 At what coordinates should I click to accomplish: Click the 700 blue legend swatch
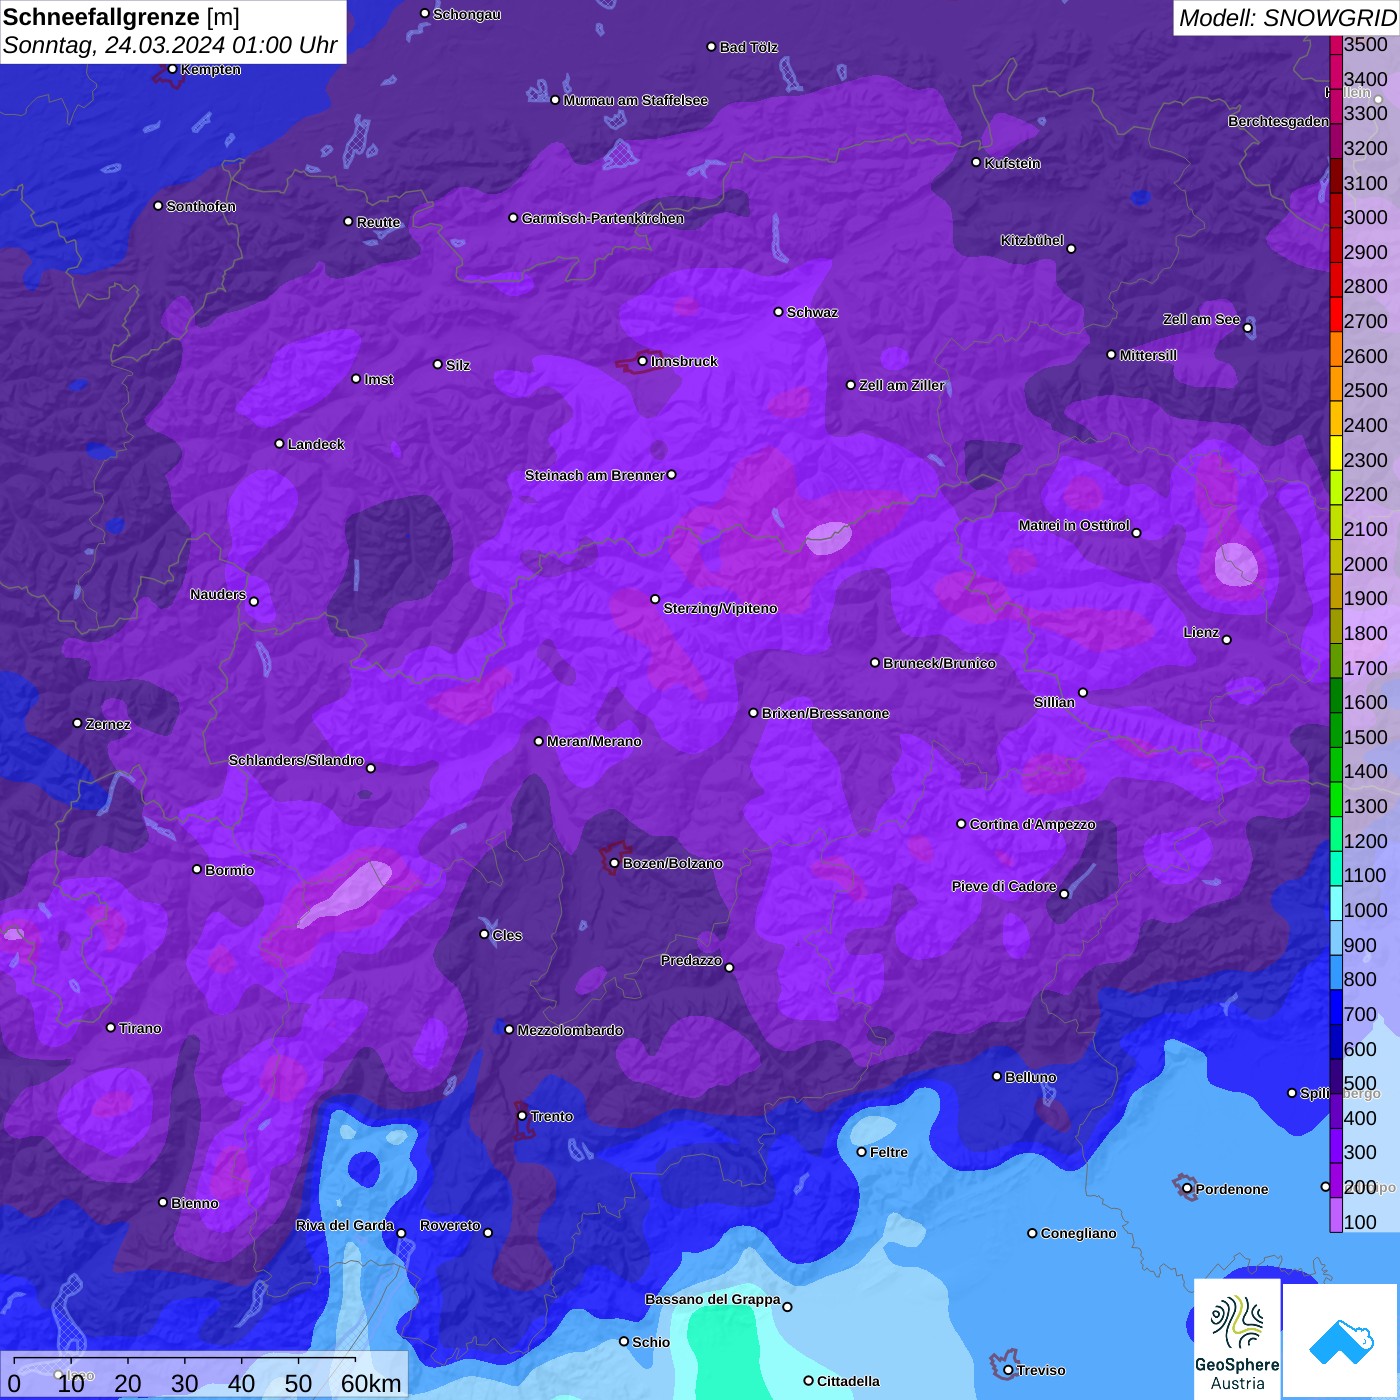click(x=1335, y=1007)
